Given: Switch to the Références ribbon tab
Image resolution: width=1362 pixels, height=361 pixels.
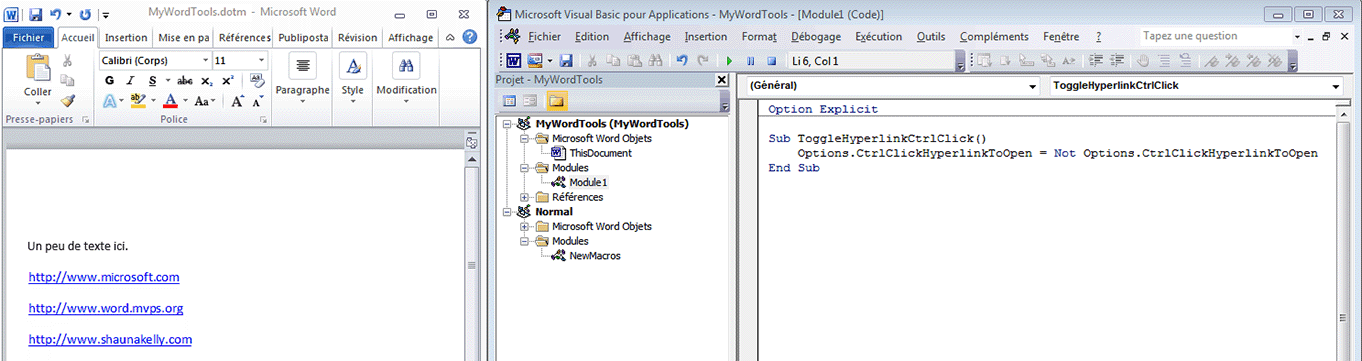Looking at the screenshot, I should click(244, 38).
